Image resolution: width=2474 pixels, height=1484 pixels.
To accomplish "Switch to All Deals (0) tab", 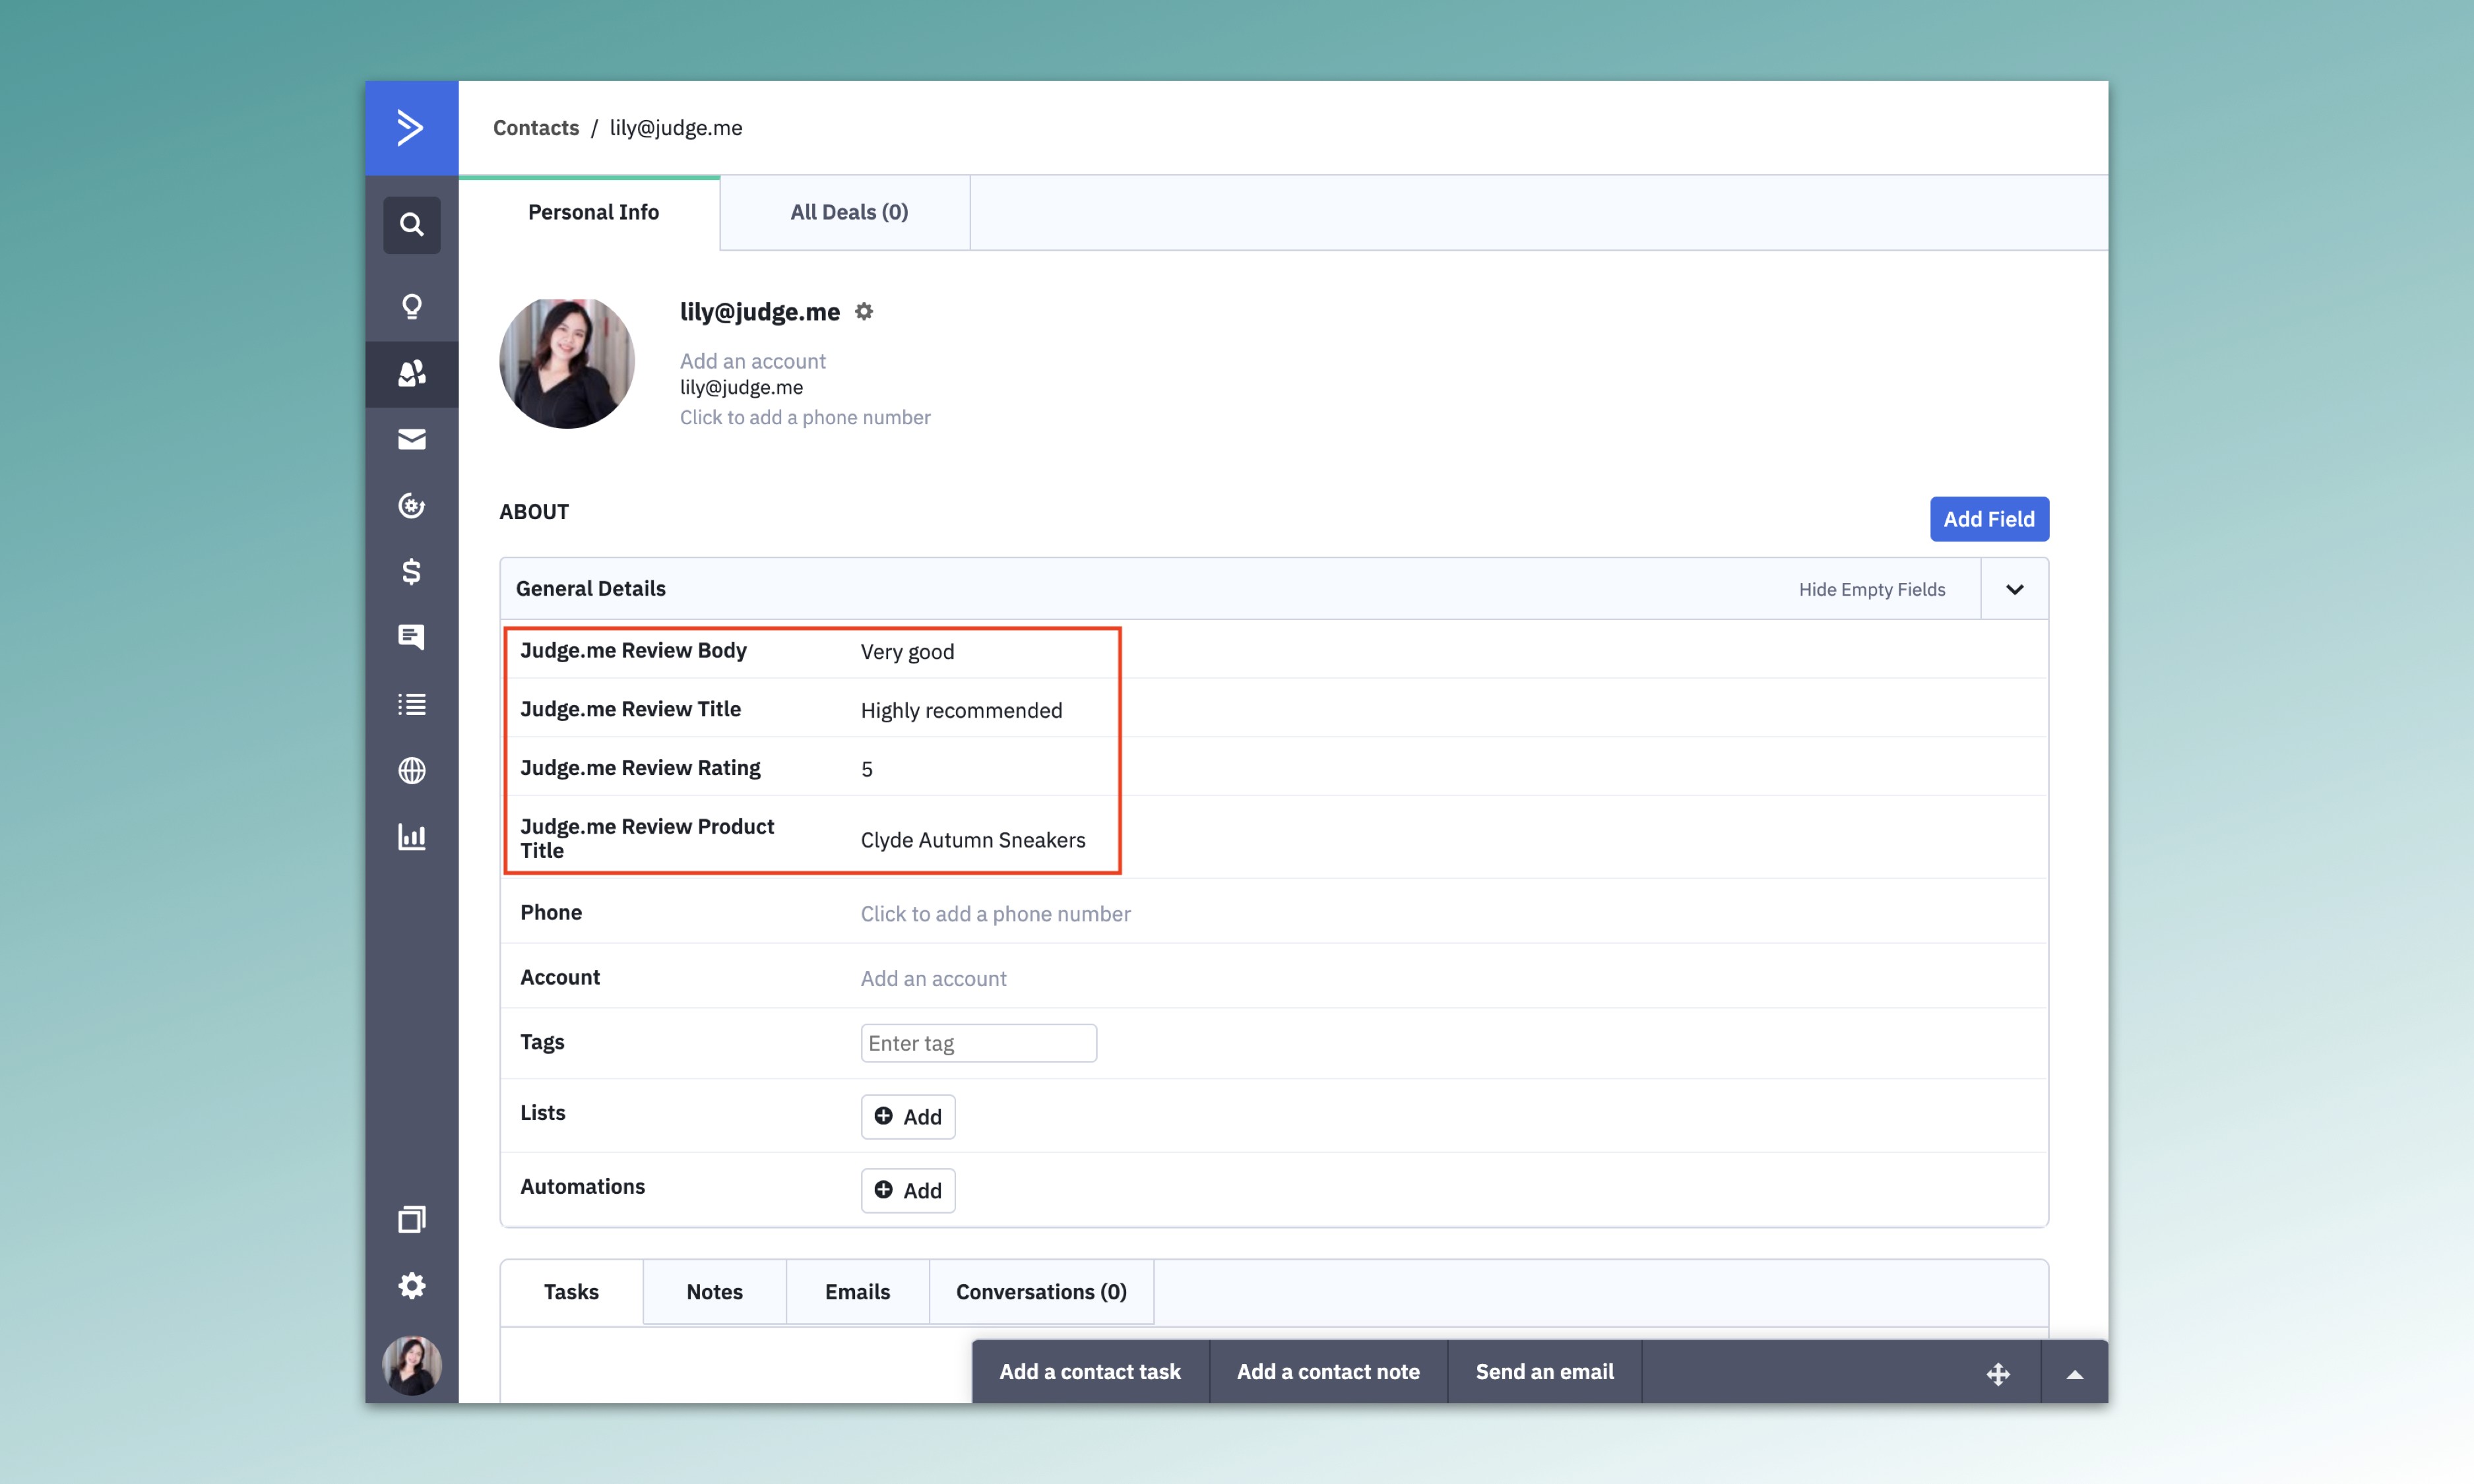I will (848, 212).
